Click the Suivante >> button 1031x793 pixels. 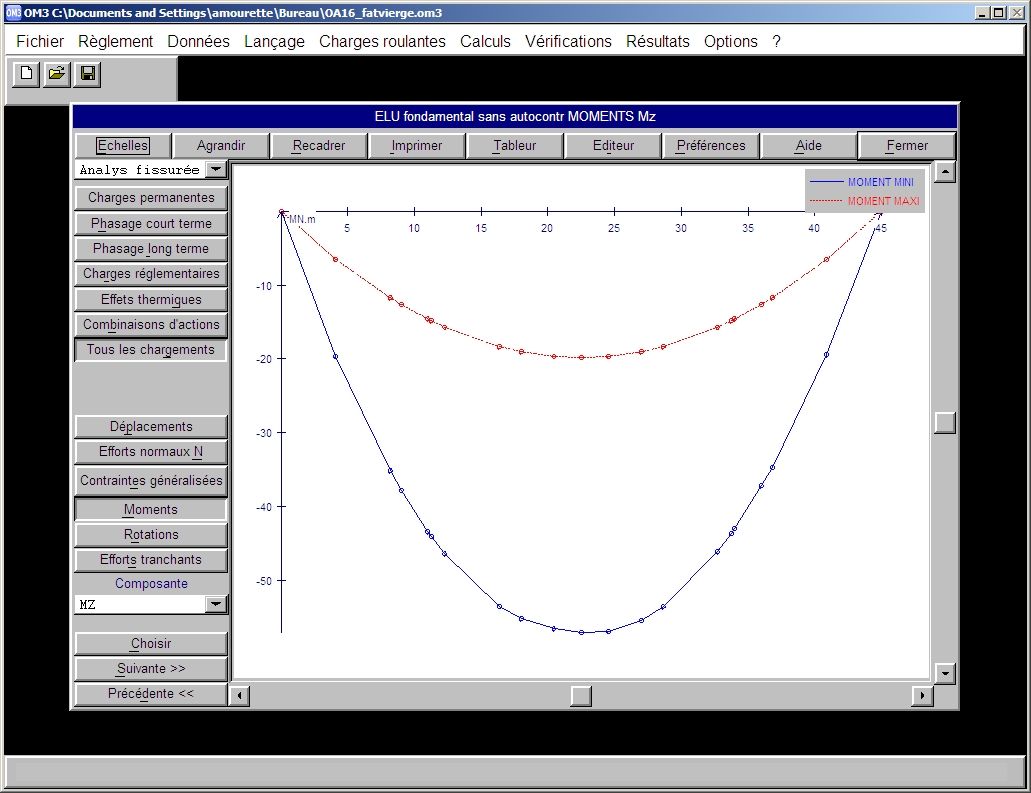(151, 669)
